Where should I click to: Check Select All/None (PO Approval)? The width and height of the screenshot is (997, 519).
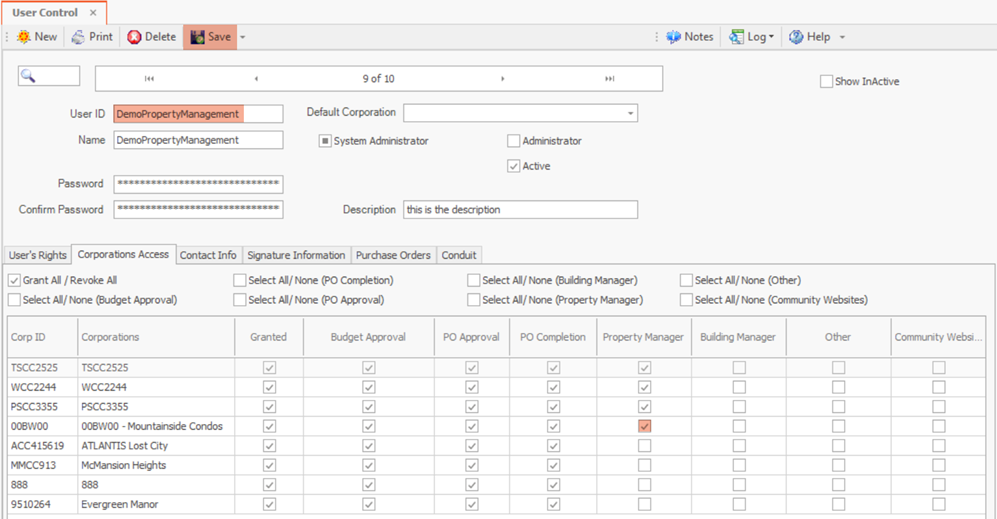(x=240, y=300)
